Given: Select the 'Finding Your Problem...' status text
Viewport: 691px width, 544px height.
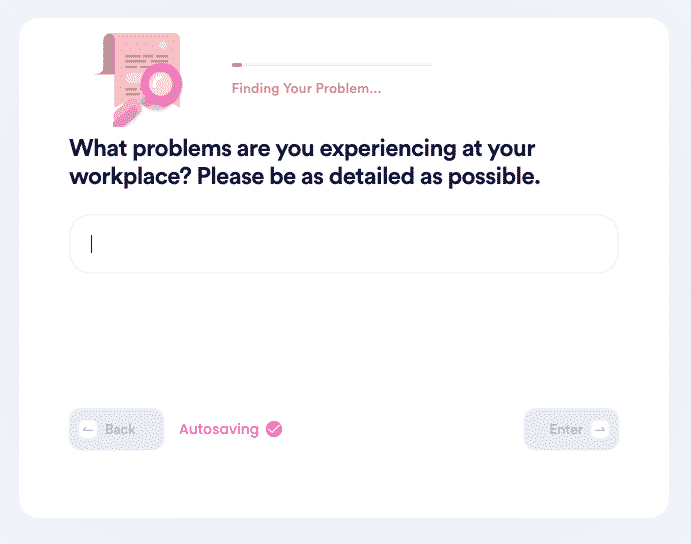Looking at the screenshot, I should (306, 89).
